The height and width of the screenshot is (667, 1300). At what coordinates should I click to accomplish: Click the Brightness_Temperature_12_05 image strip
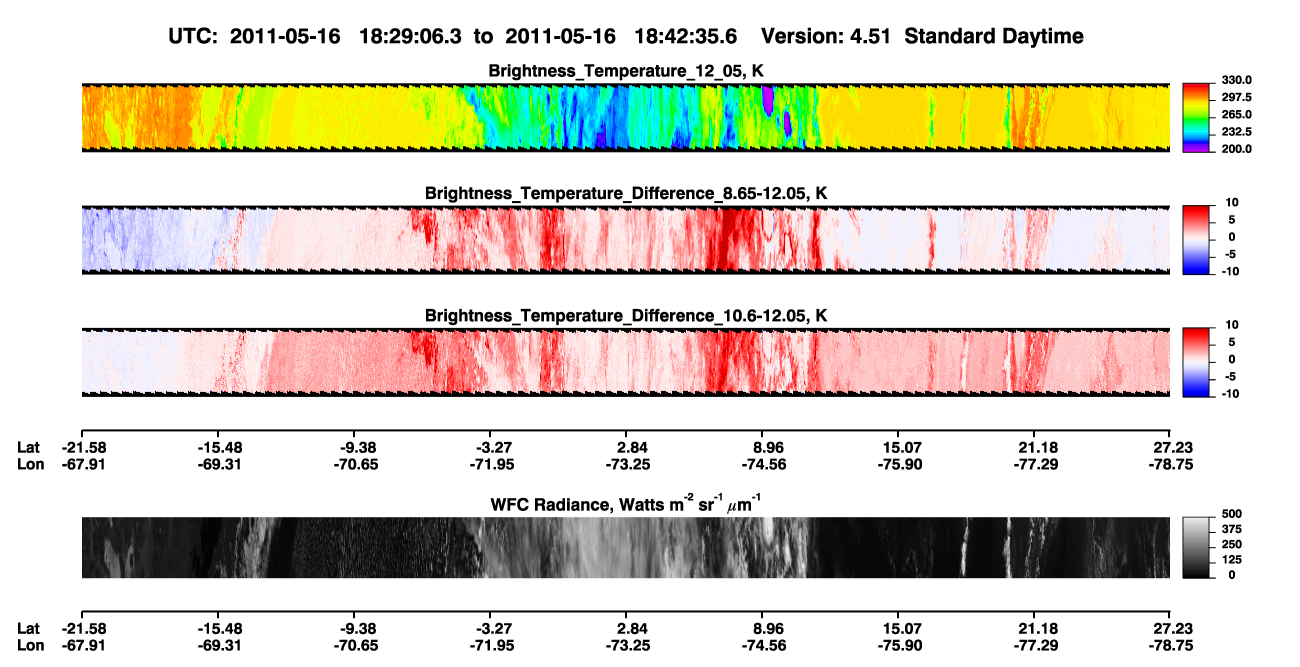[626, 118]
